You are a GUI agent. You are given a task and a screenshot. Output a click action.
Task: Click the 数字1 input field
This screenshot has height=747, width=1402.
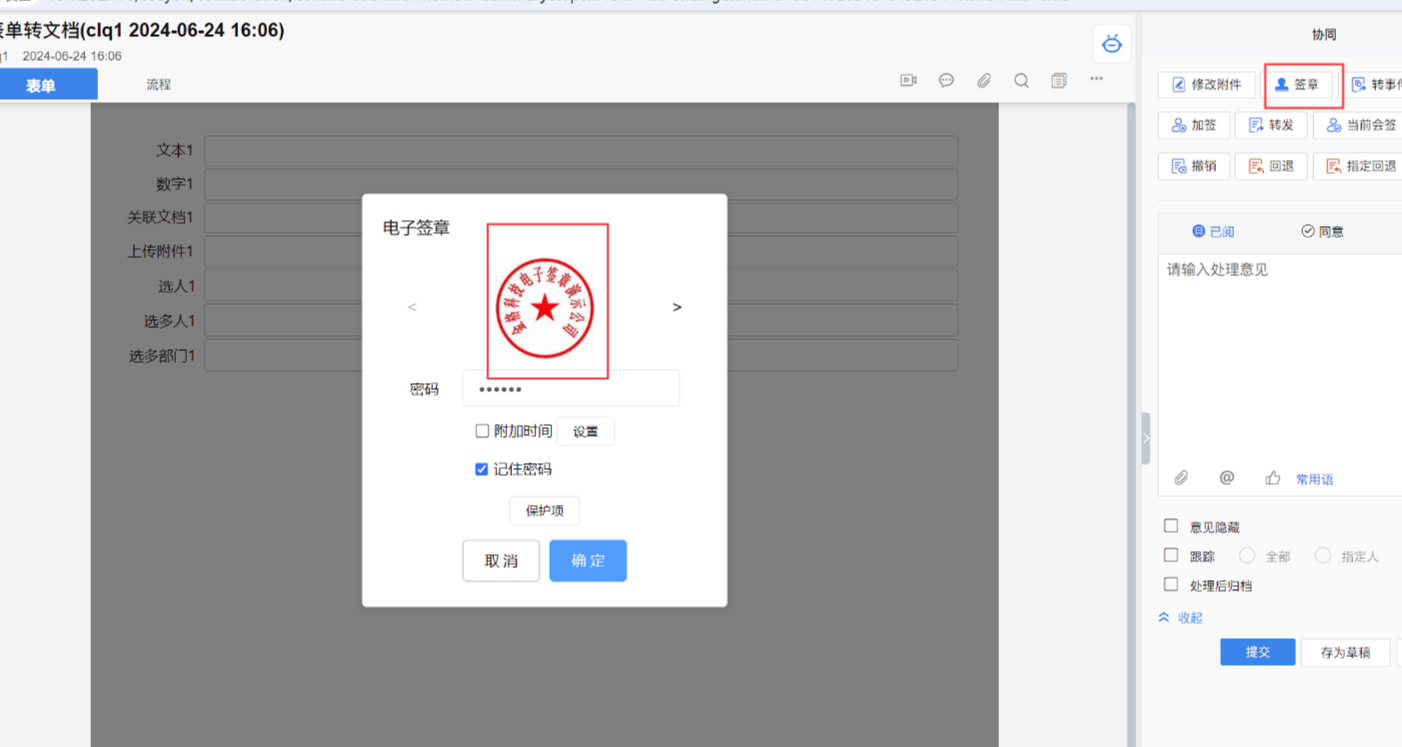click(581, 184)
